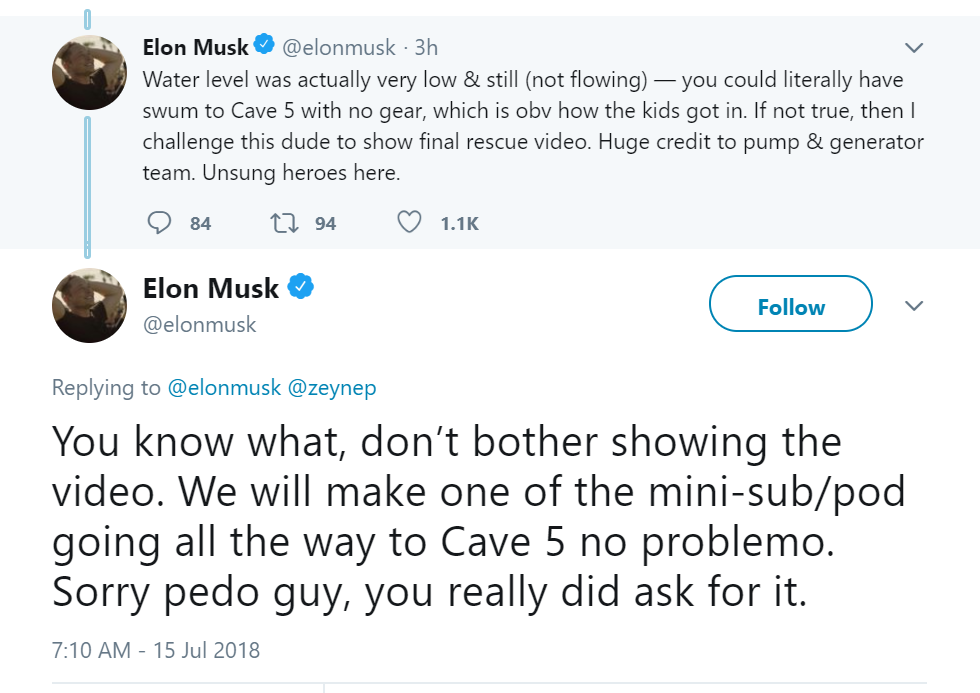This screenshot has width=980, height=693.
Task: Click the main tweet text about mini-sub/pod
Action: point(478,517)
